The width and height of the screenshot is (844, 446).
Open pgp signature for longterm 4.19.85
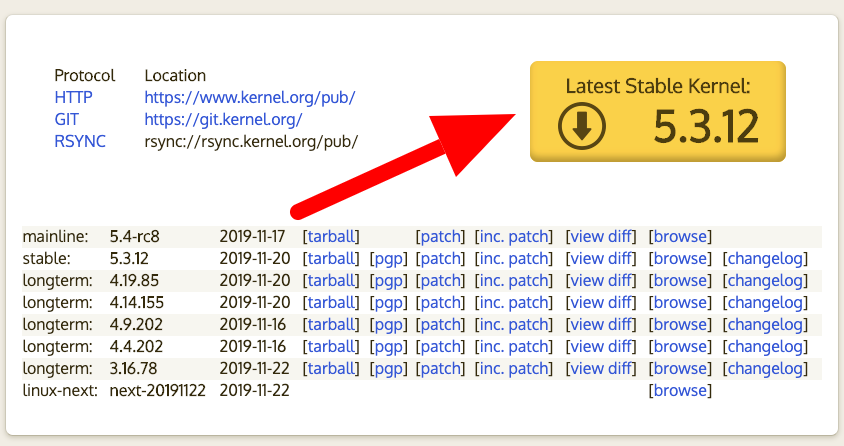tap(388, 281)
